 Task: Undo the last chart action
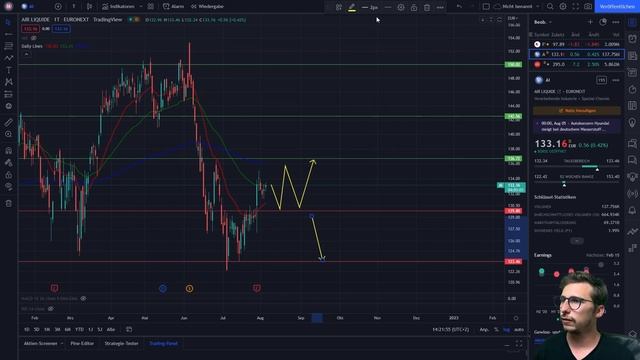[x=459, y=7]
